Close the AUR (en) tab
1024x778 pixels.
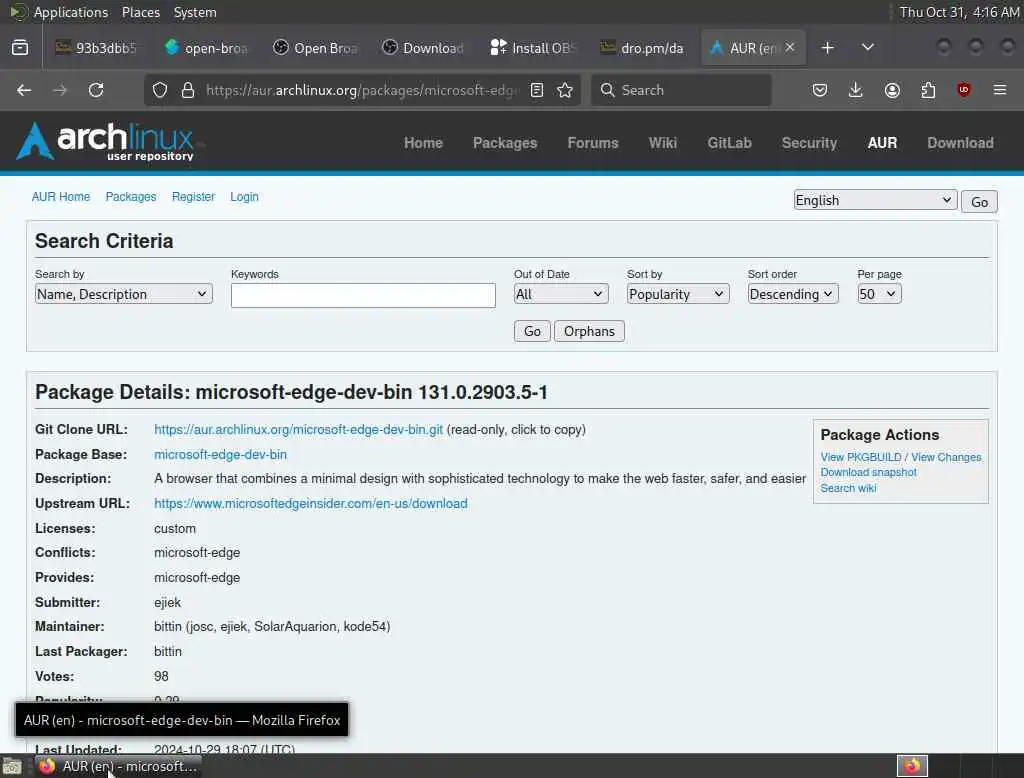pyautogui.click(x=790, y=47)
